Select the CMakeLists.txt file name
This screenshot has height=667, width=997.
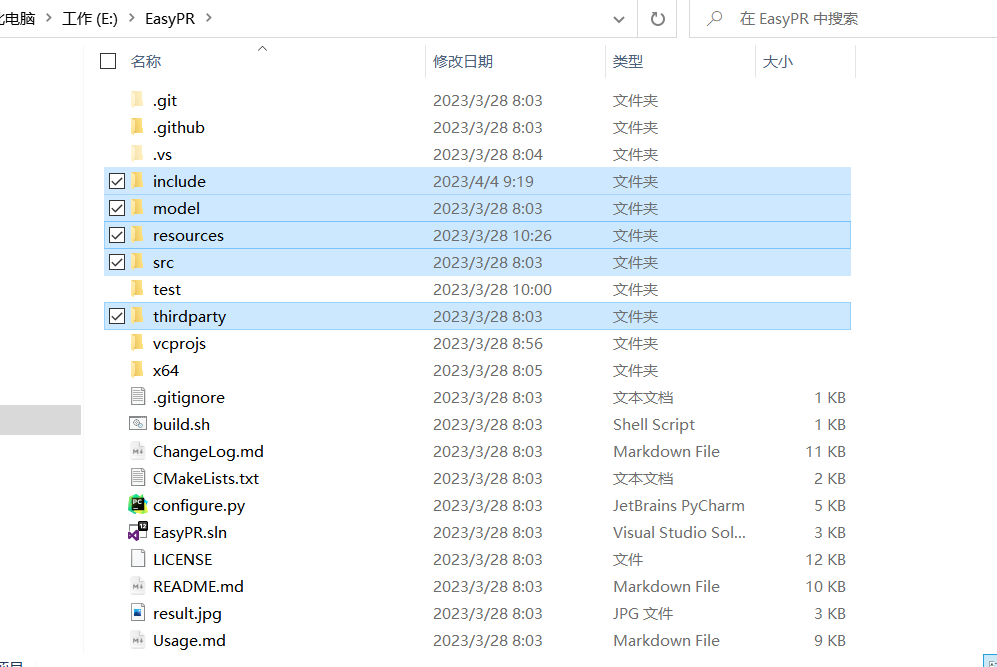[206, 479]
